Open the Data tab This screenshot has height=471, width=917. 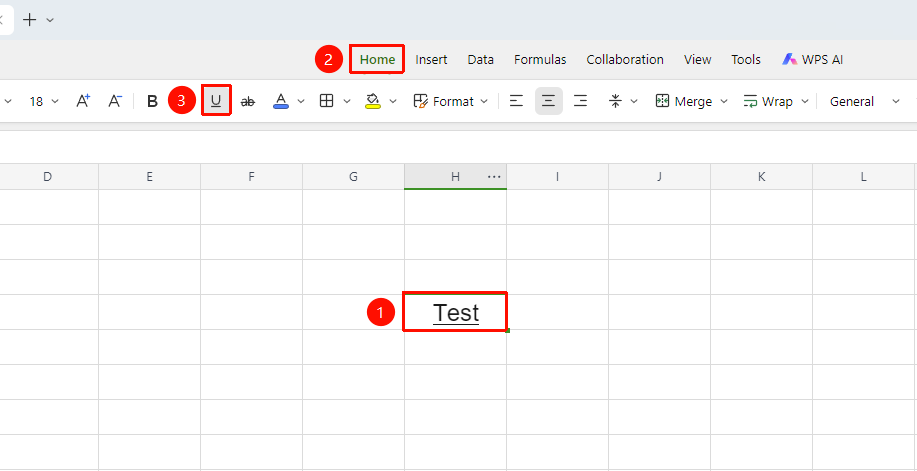tap(480, 60)
